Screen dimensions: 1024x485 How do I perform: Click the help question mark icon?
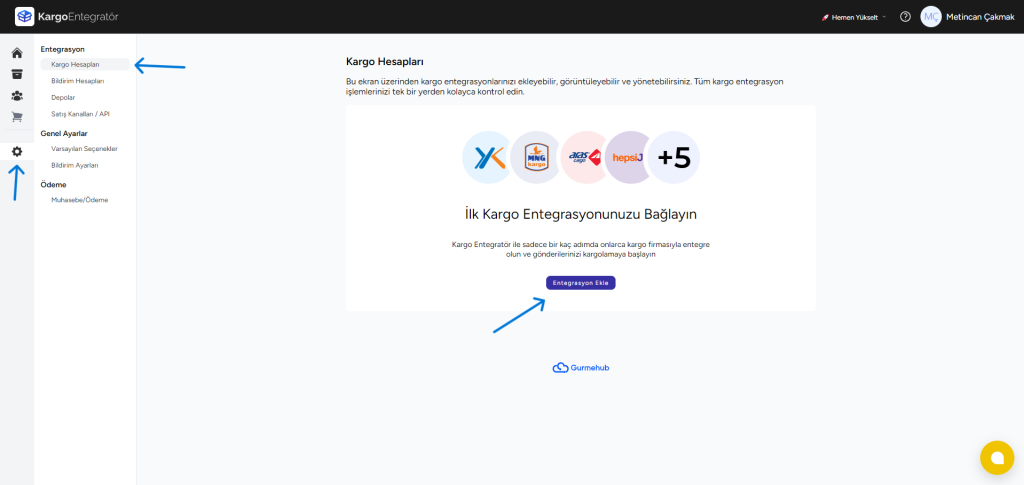905,17
